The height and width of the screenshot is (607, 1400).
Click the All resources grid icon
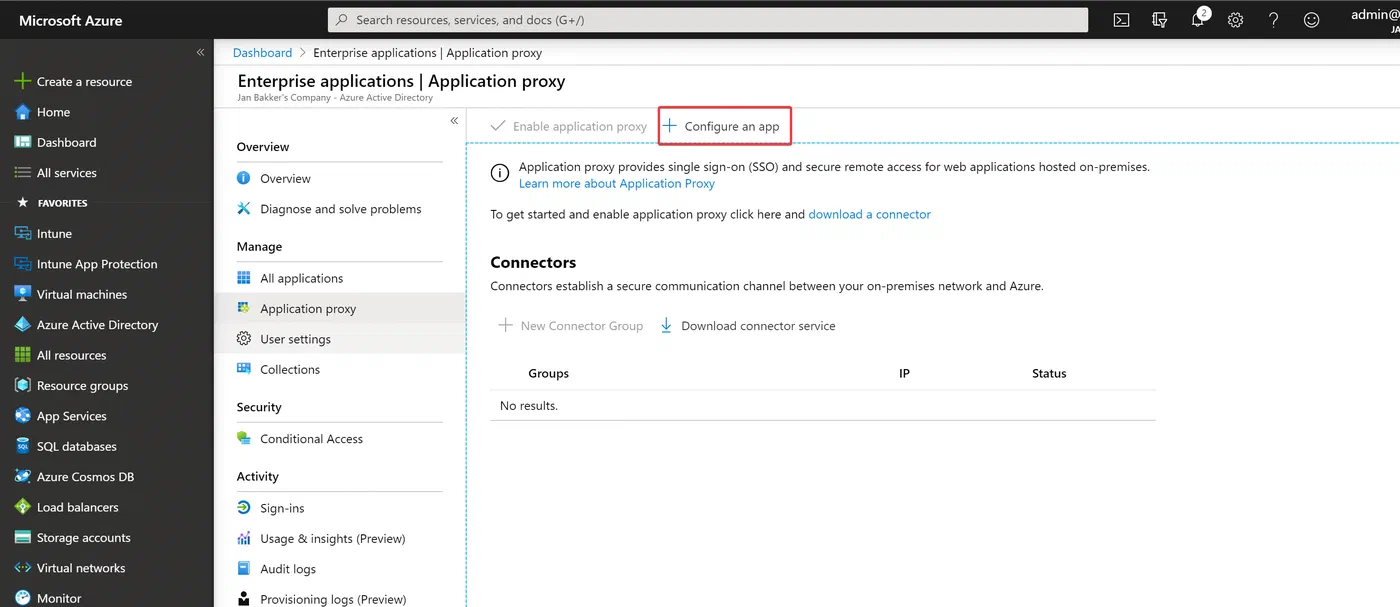(22, 355)
